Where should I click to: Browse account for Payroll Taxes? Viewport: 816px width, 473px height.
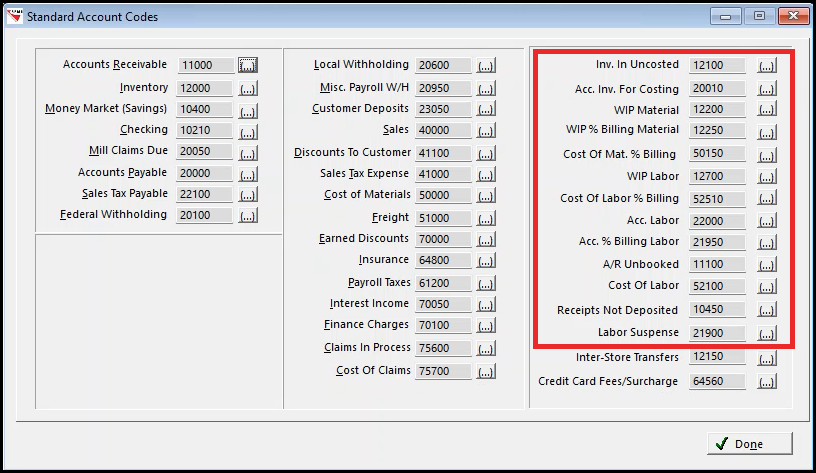coord(486,284)
